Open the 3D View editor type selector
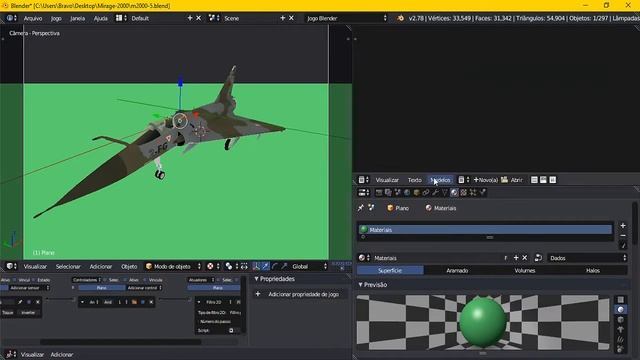Screen dimensions: 640x360 pyautogui.click(x=11, y=266)
